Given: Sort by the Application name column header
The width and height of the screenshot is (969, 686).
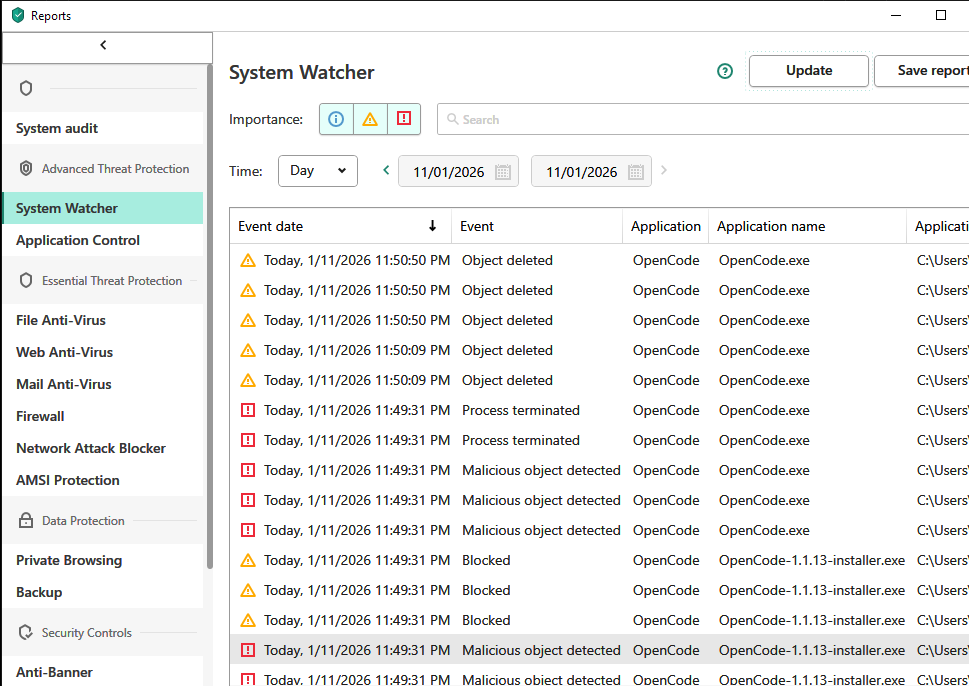Looking at the screenshot, I should tap(808, 226).
